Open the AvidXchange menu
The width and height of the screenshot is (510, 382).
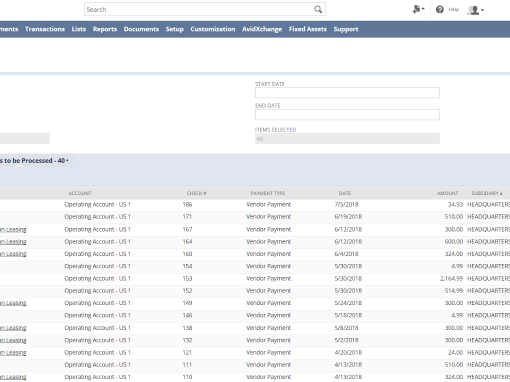point(262,29)
